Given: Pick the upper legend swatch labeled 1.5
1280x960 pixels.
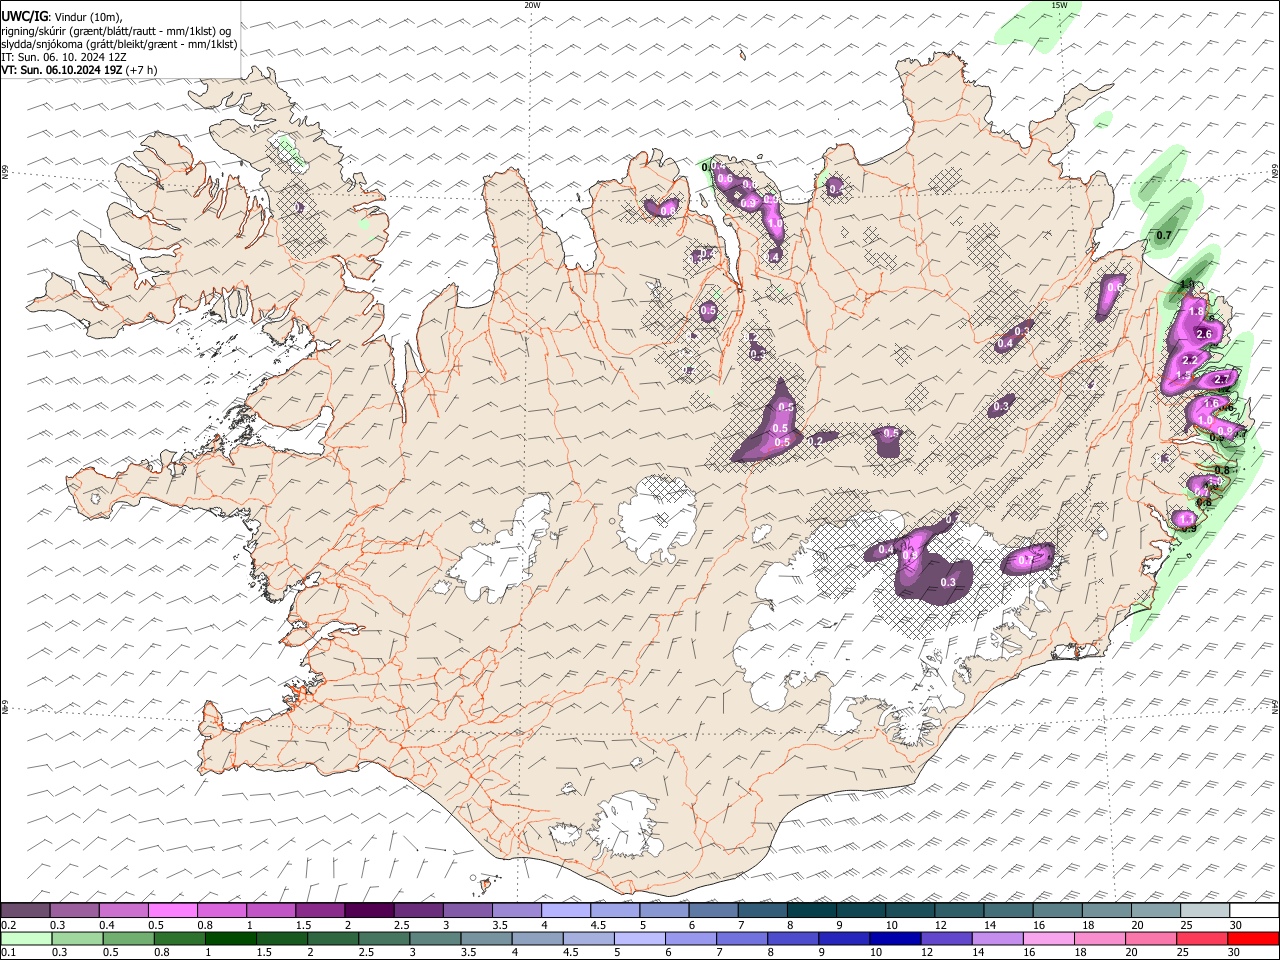Looking at the screenshot, I should [x=321, y=910].
